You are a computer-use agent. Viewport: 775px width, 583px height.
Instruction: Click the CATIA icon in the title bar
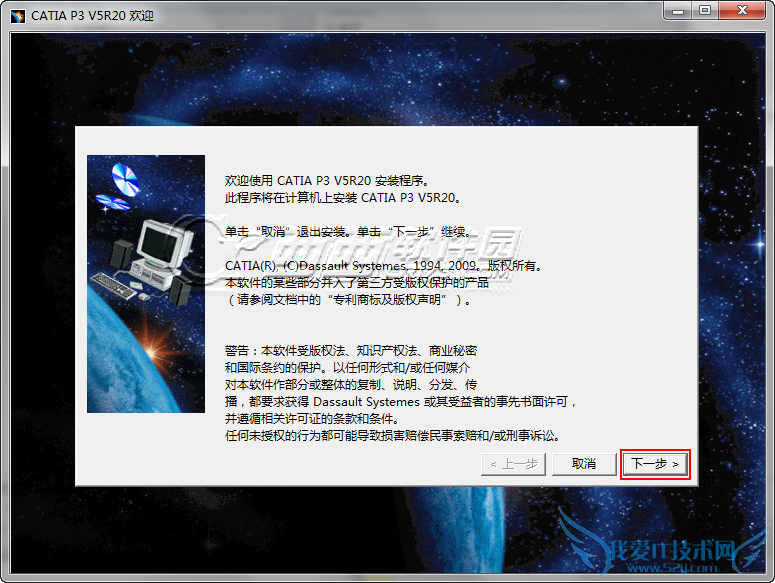coord(18,16)
